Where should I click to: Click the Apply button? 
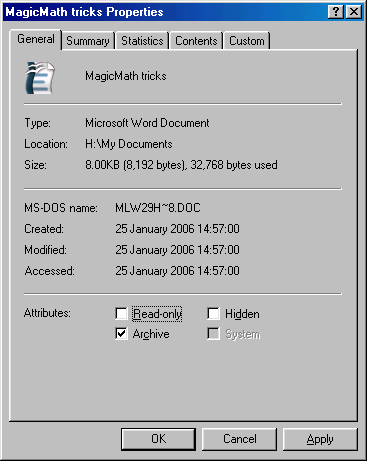pyautogui.click(x=320, y=439)
